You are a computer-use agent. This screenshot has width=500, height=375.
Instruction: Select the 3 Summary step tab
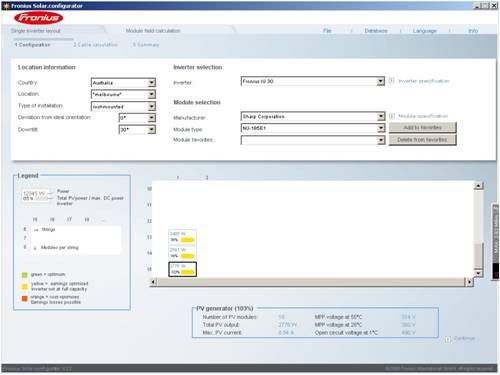[146, 45]
